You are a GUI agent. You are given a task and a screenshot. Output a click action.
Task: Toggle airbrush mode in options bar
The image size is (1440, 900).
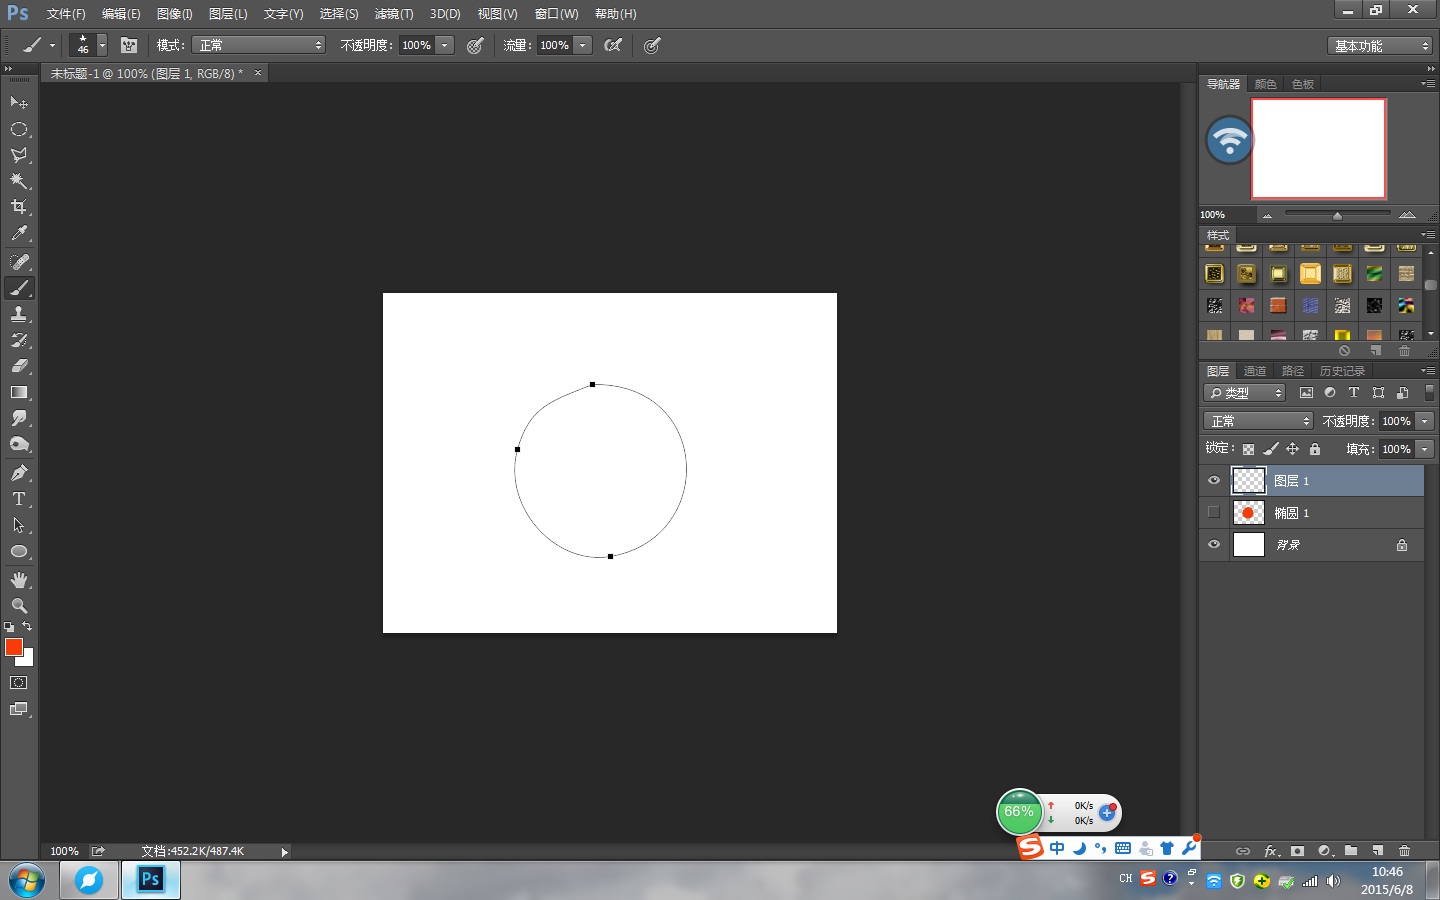pyautogui.click(x=613, y=45)
